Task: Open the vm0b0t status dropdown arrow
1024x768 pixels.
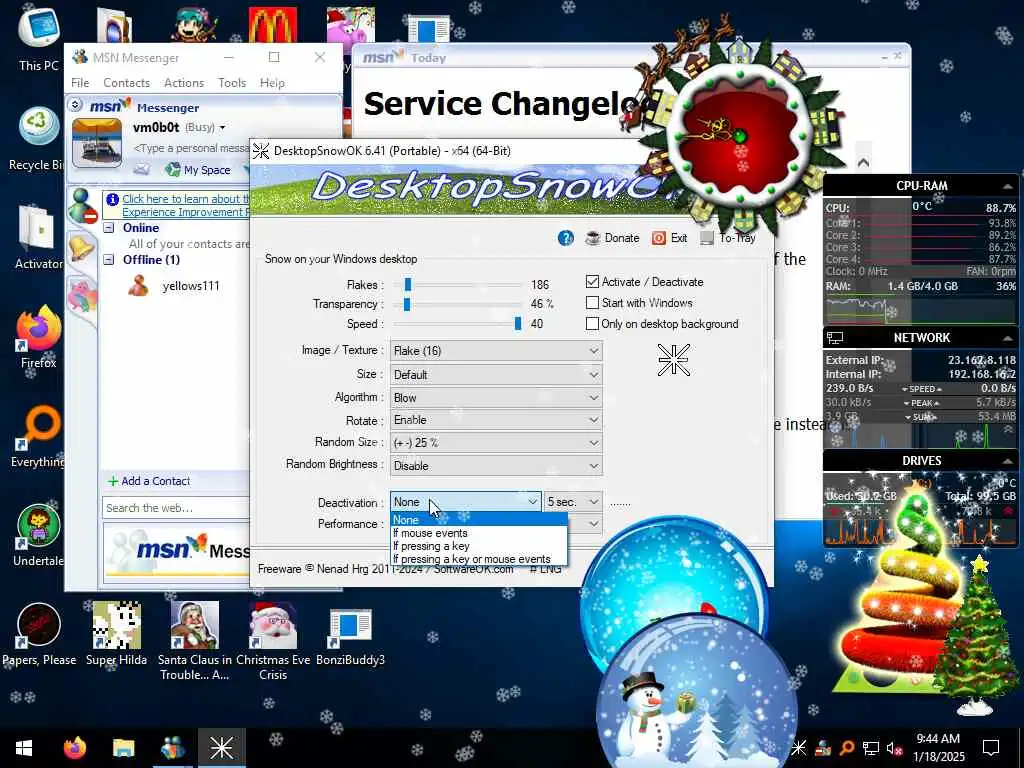Action: (x=222, y=127)
